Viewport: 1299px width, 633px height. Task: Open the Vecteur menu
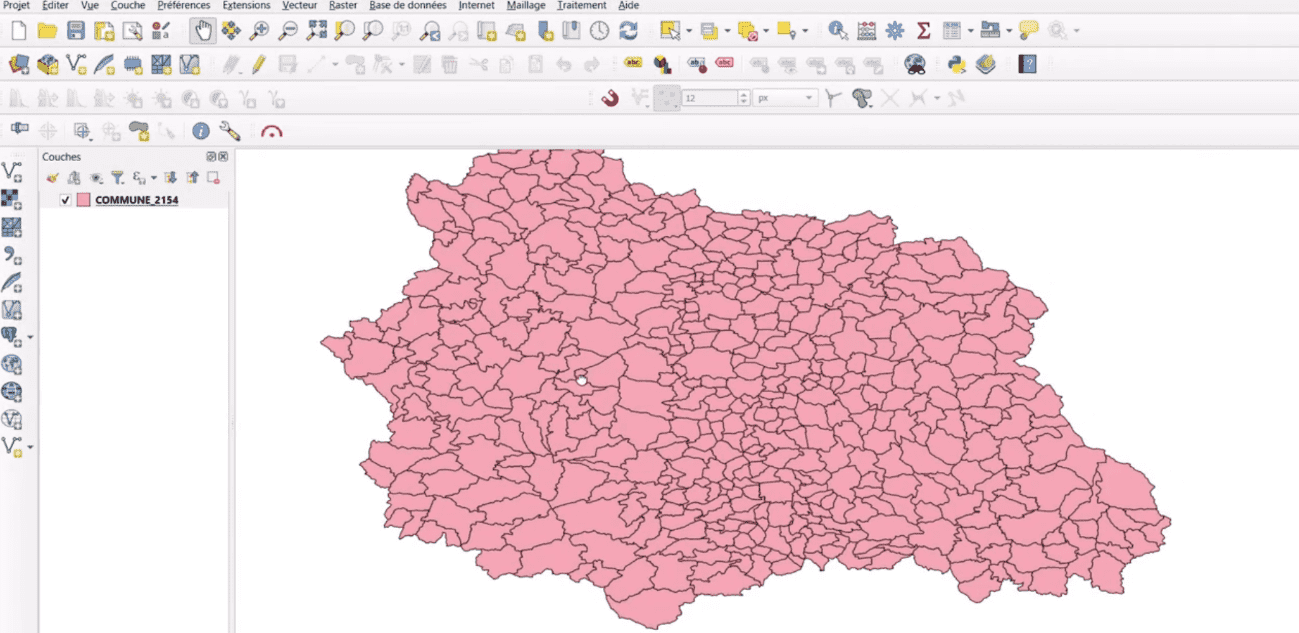[x=300, y=5]
